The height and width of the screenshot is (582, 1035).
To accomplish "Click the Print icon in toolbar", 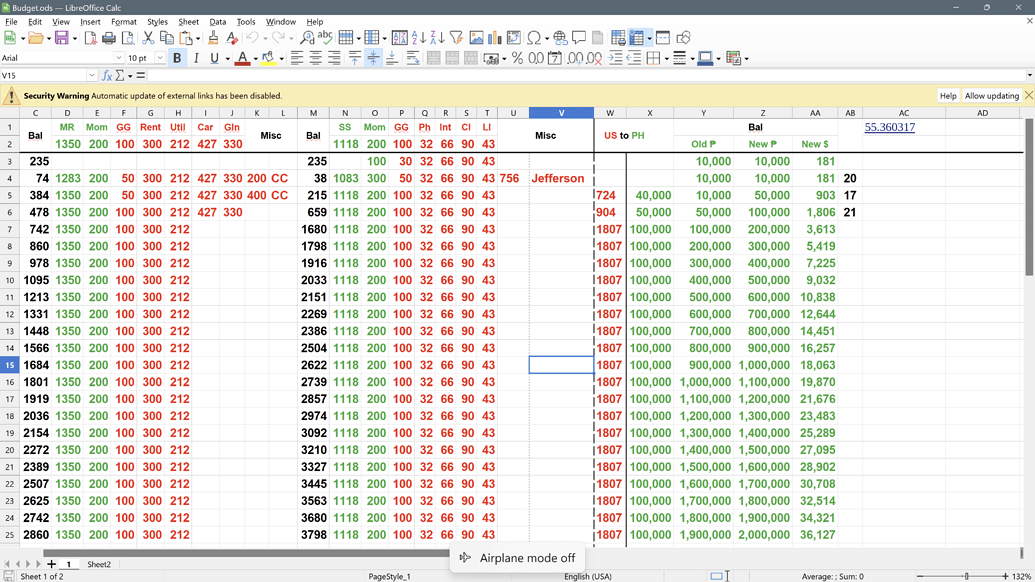I will (109, 38).
